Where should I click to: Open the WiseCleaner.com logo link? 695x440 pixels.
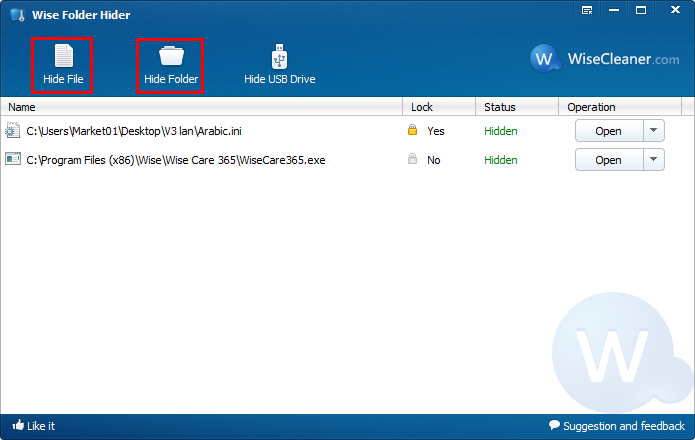[605, 58]
